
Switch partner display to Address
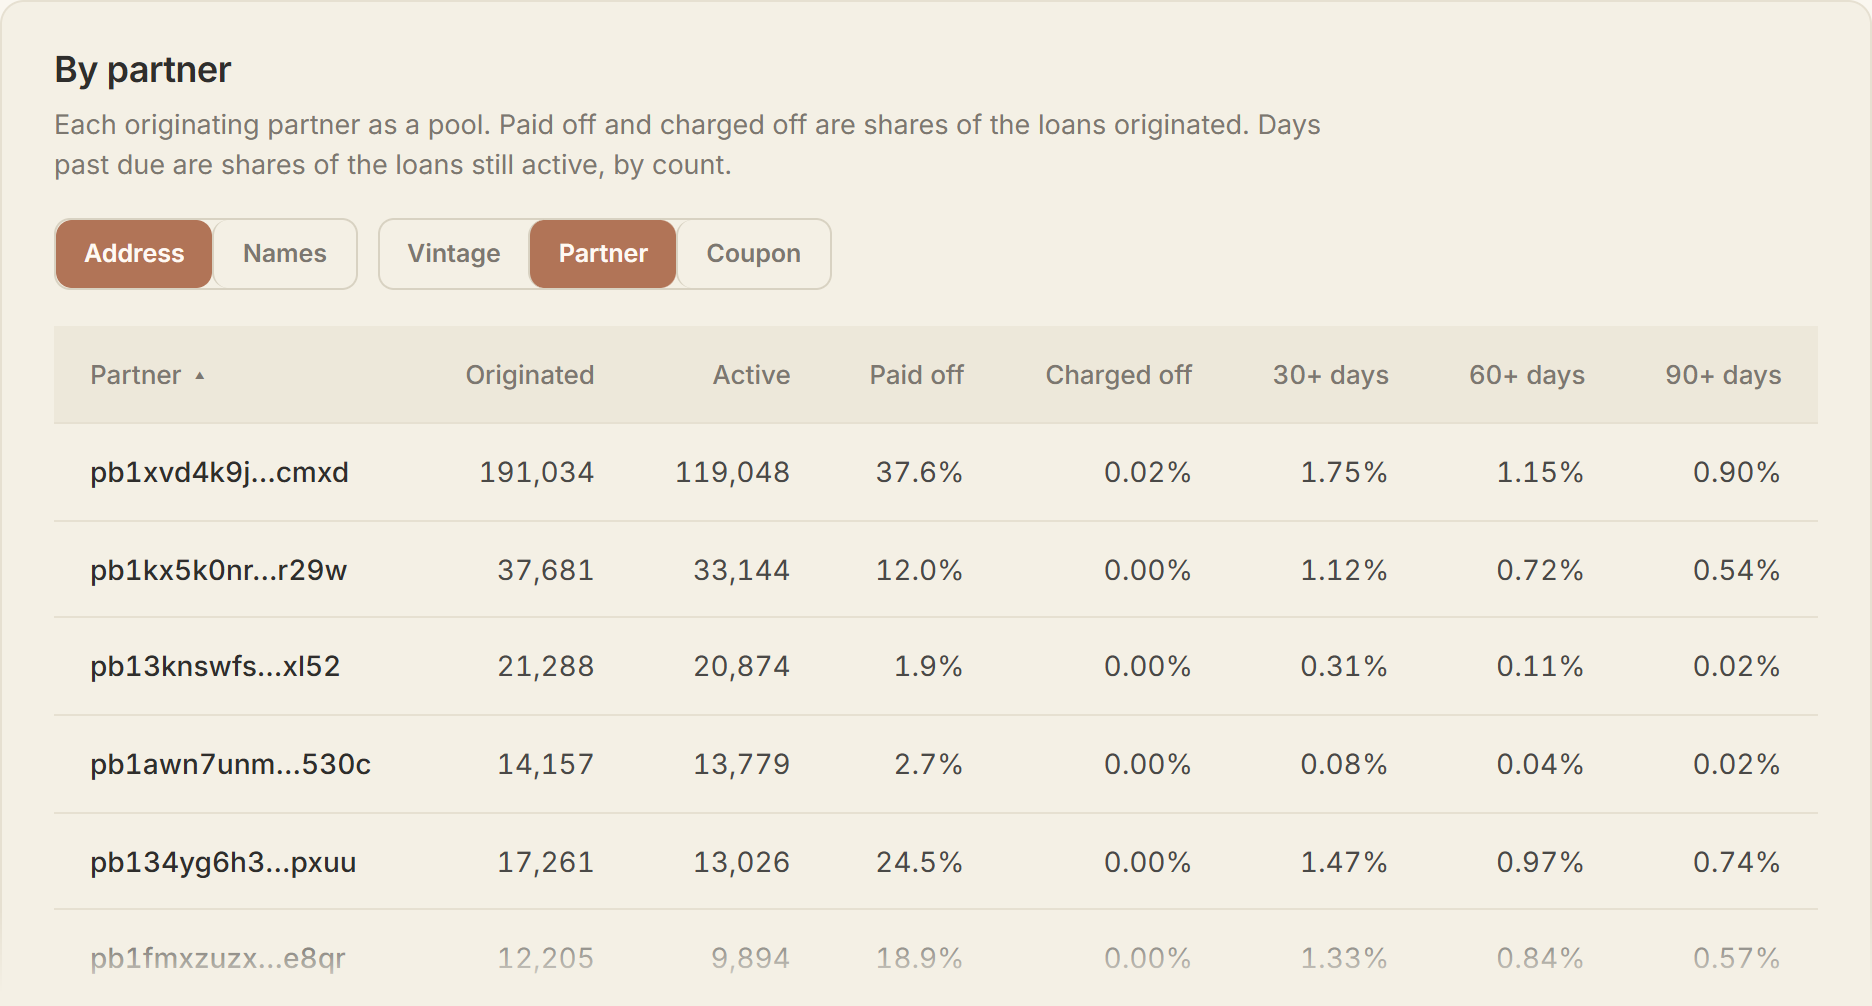click(x=134, y=254)
